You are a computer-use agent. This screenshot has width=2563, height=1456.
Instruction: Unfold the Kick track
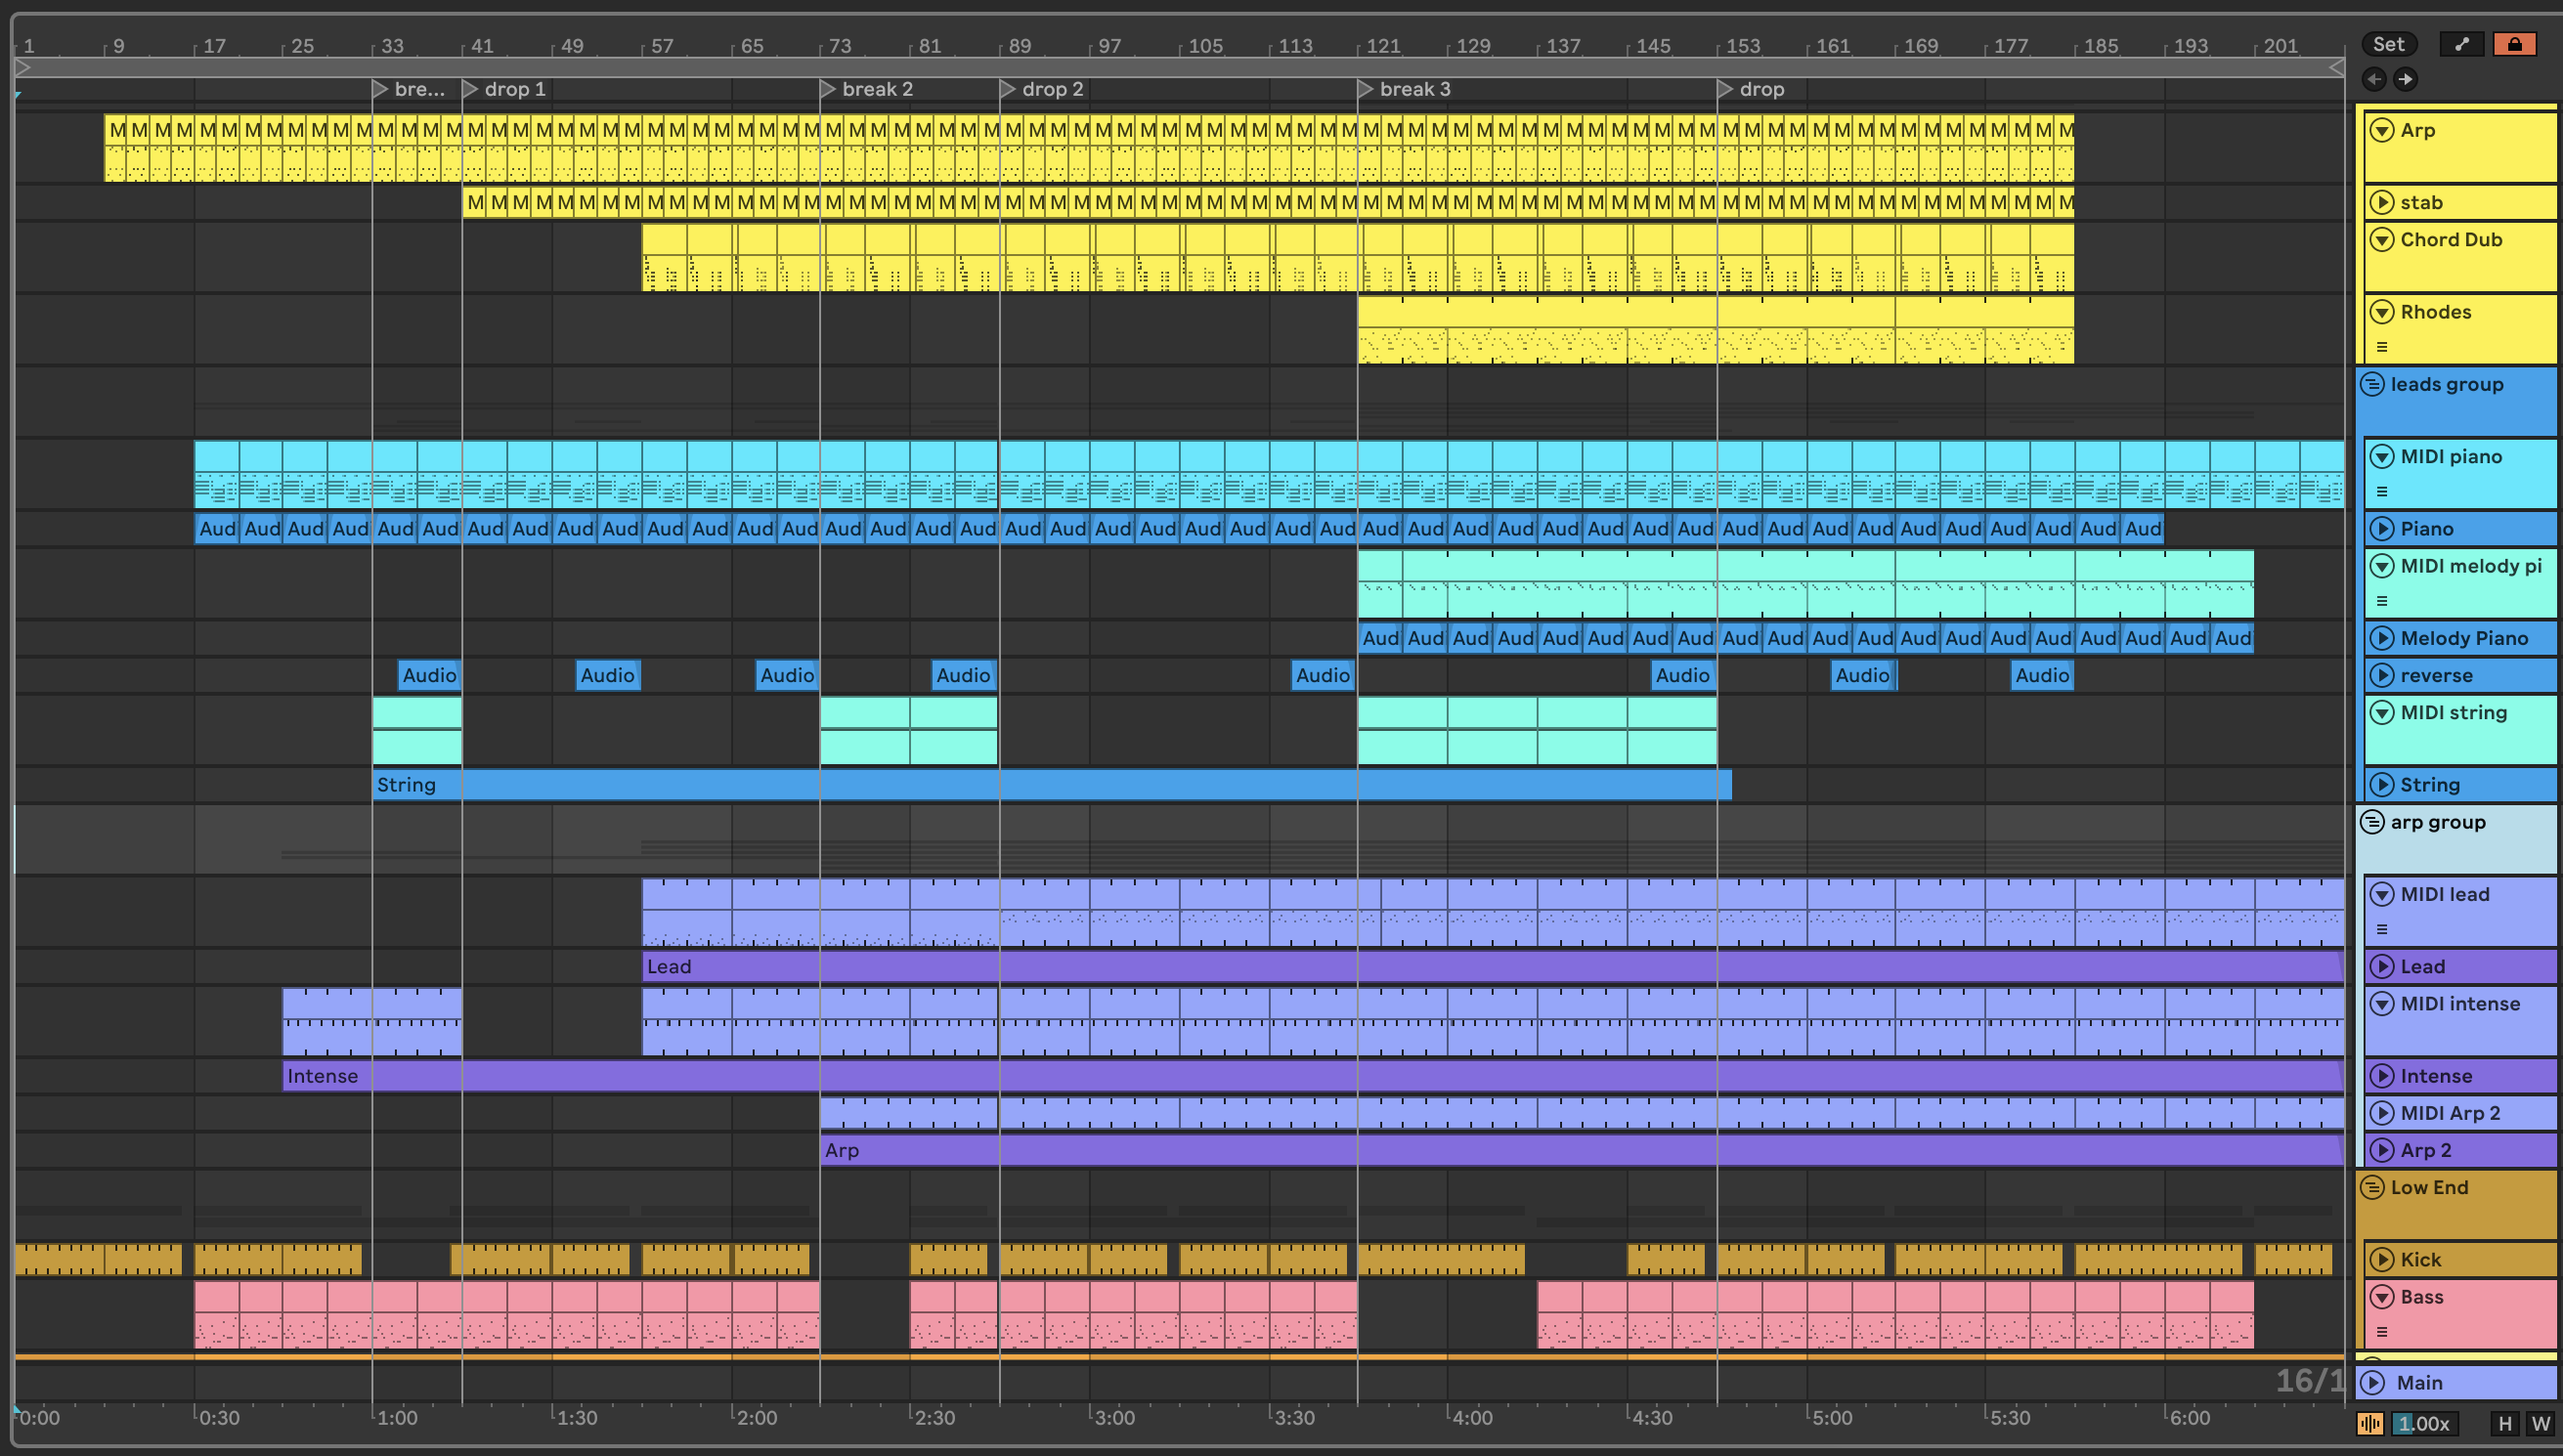(2382, 1260)
